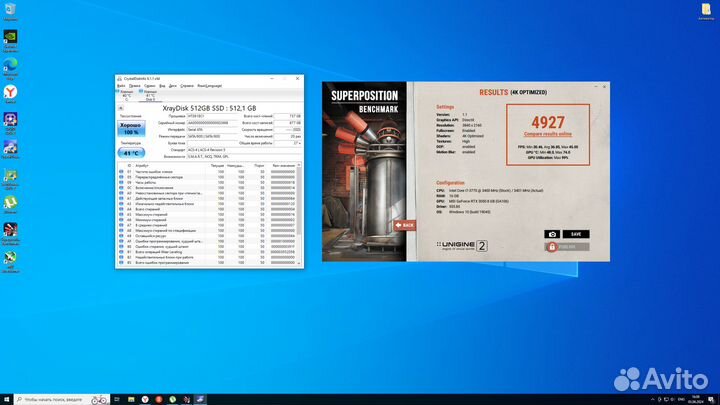Open File Explorer from the taskbar
This screenshot has height=405, width=720.
[131, 399]
